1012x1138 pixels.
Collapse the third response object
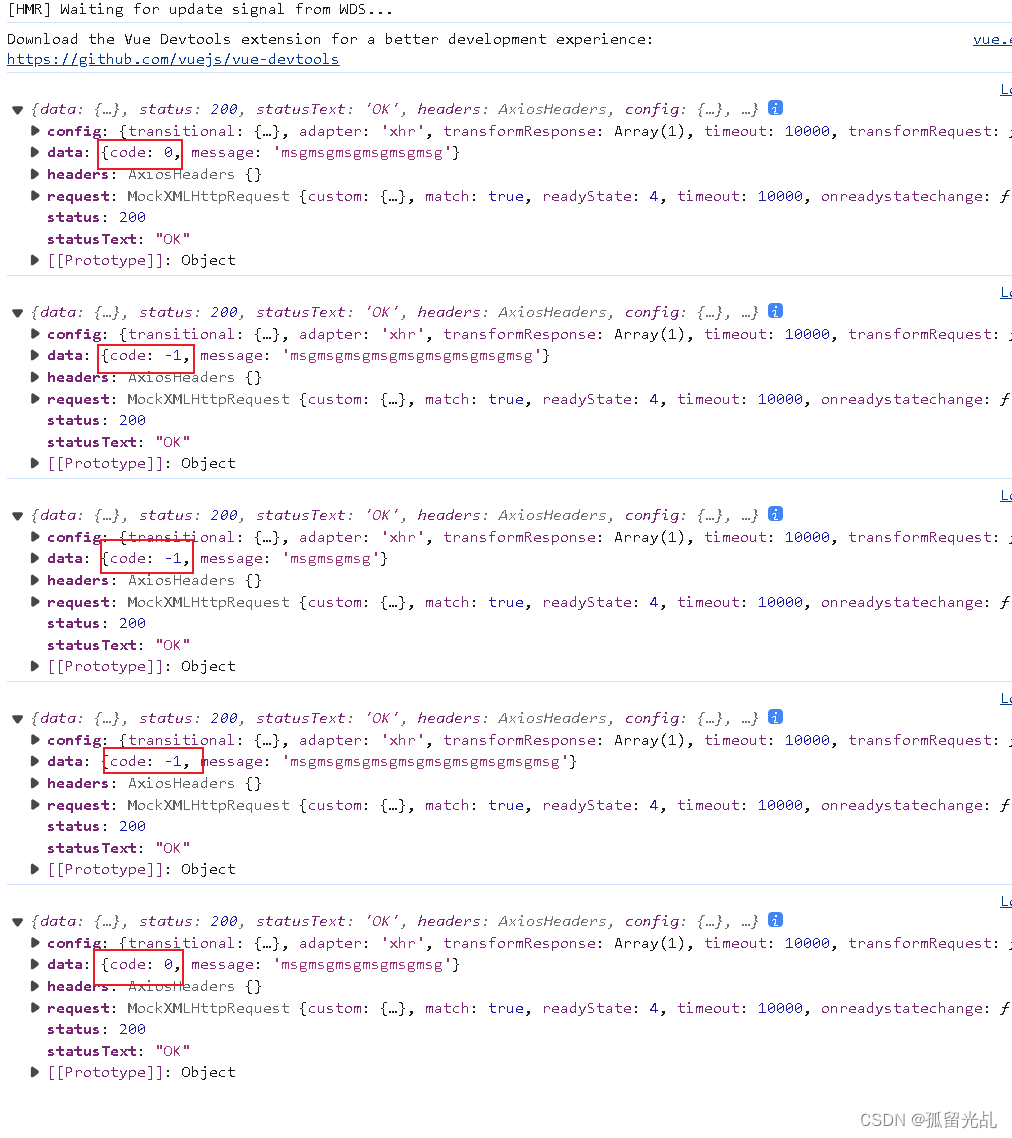(x=17, y=514)
